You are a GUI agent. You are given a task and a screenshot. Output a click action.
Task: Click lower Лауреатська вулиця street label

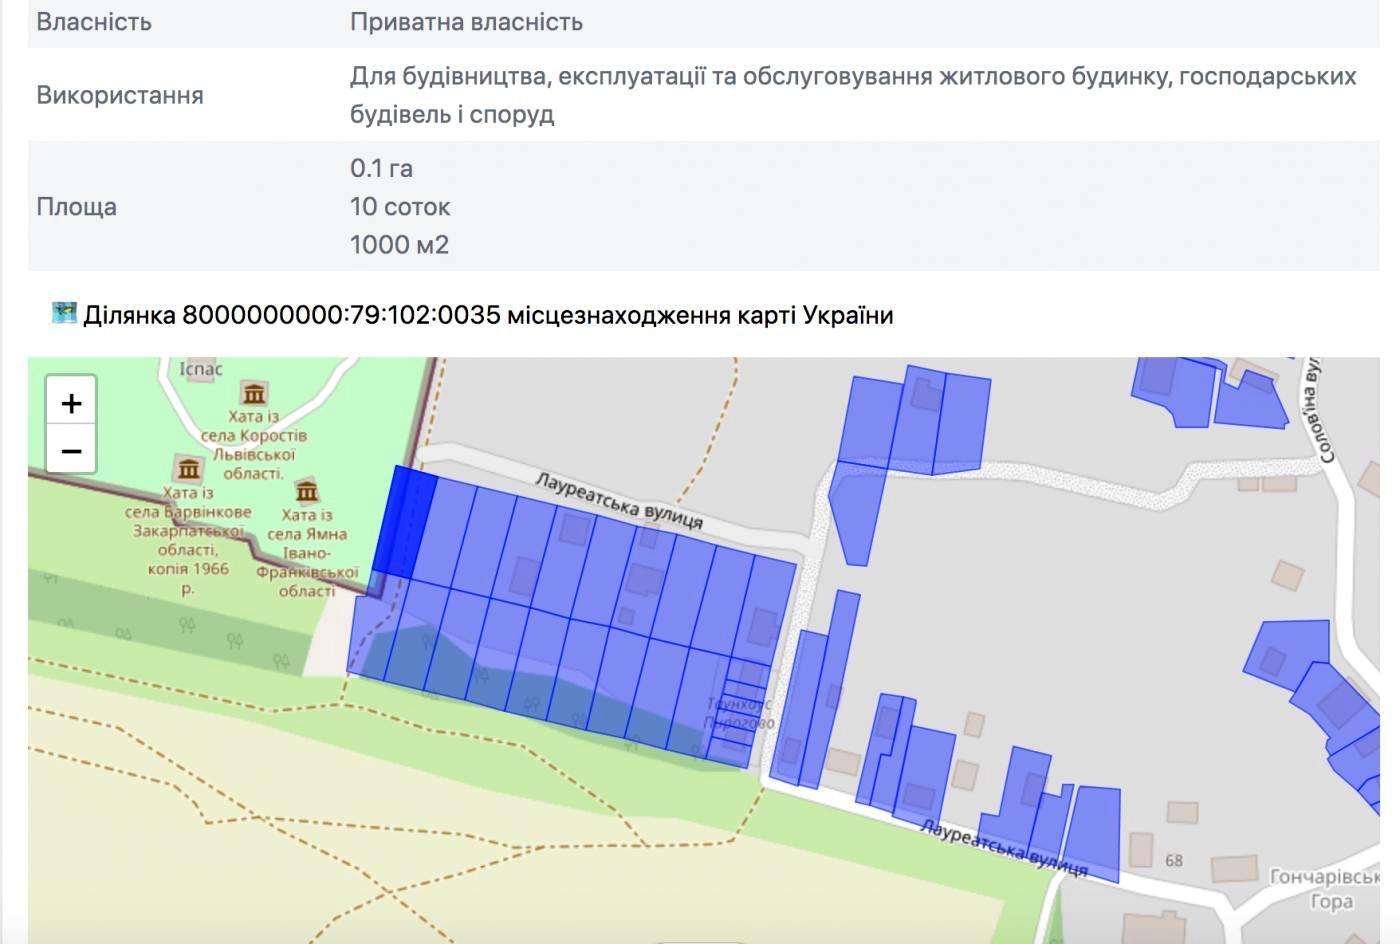(x=1003, y=848)
